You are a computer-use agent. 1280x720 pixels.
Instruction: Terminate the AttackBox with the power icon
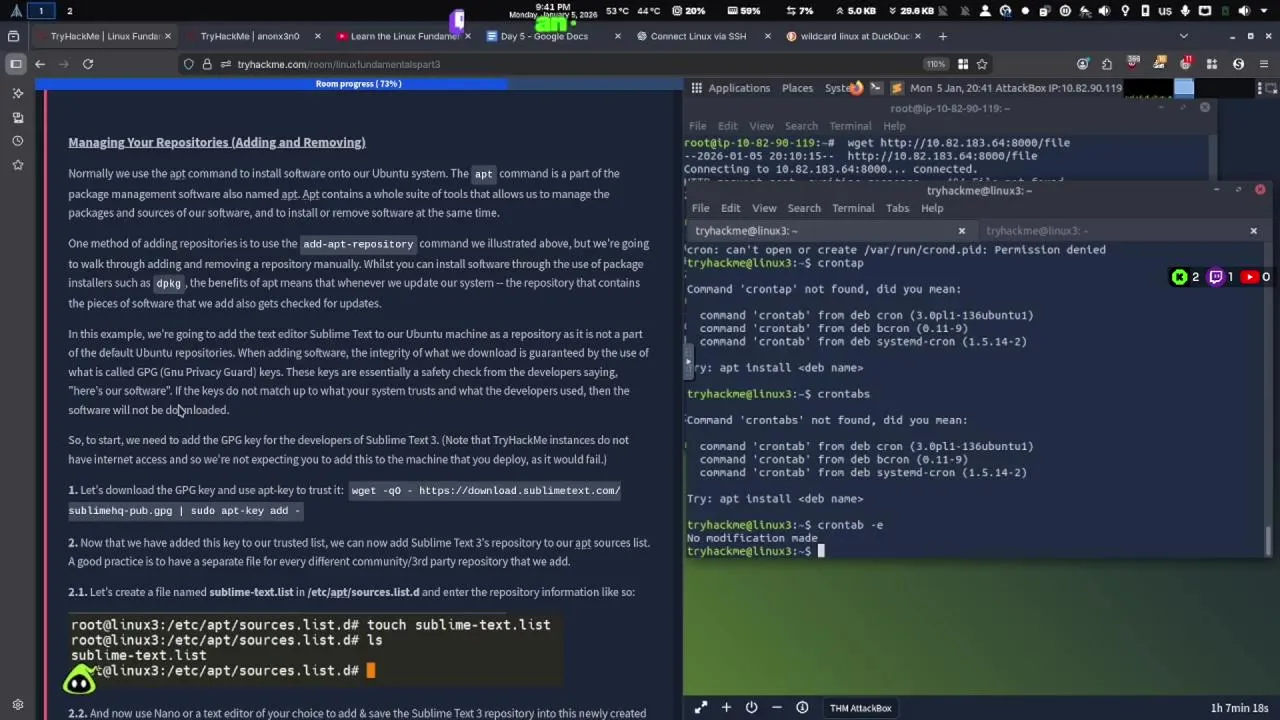tap(751, 708)
